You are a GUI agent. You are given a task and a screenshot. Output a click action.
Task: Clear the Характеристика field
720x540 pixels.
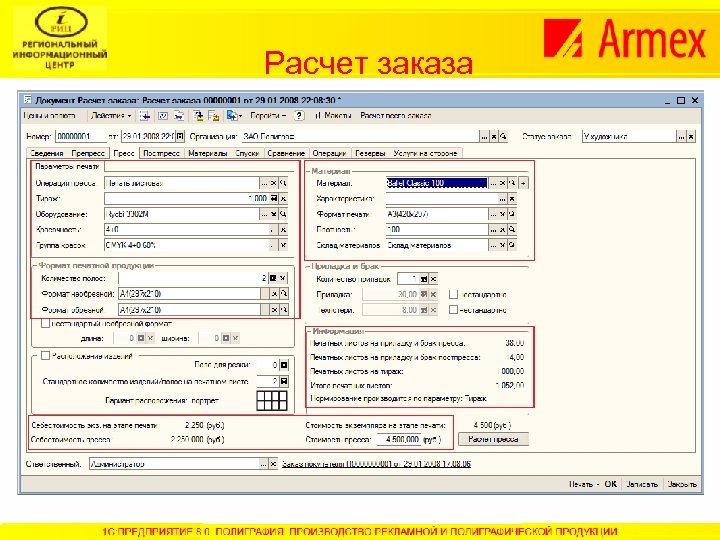click(x=512, y=198)
